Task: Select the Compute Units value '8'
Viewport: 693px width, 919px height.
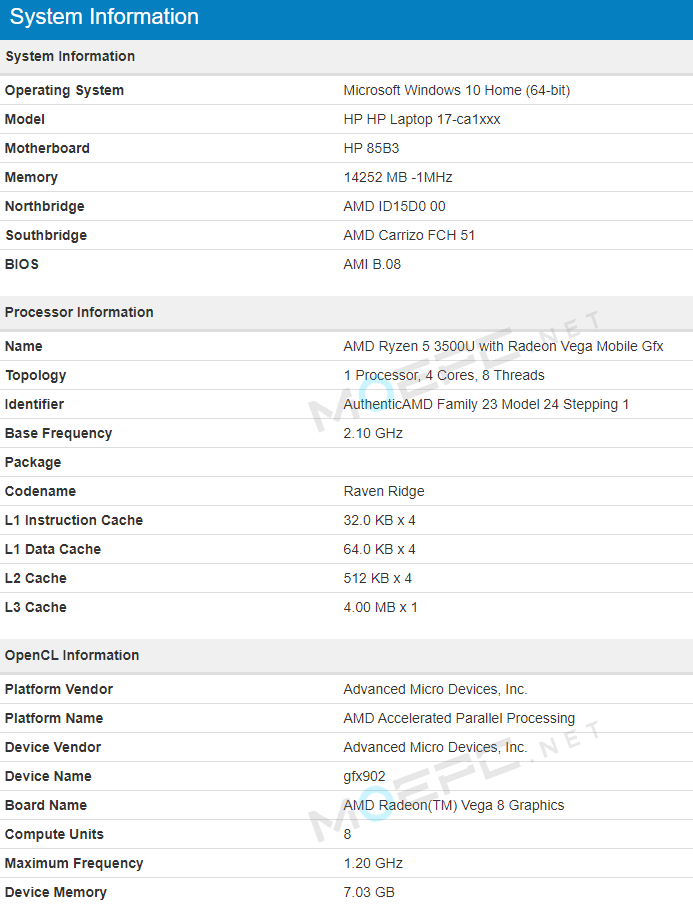Action: (347, 834)
